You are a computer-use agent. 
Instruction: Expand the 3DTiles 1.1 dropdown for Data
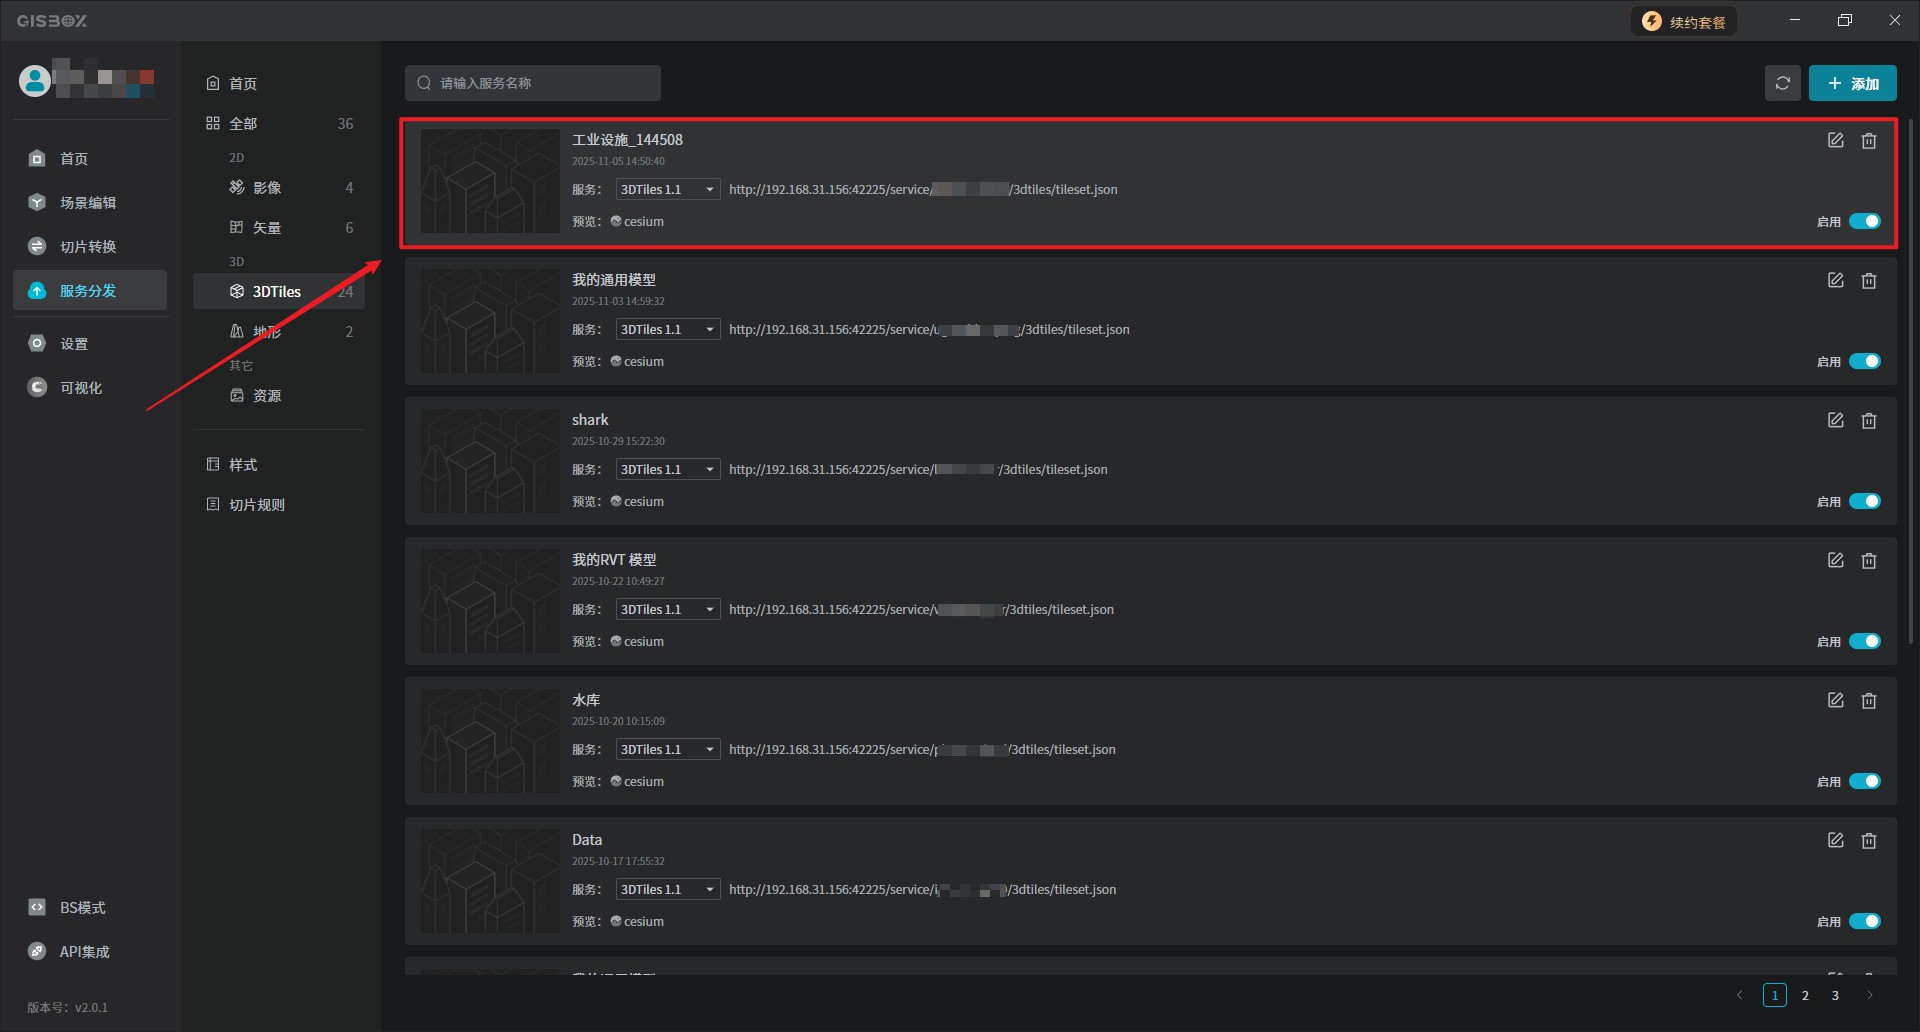pyautogui.click(x=667, y=889)
